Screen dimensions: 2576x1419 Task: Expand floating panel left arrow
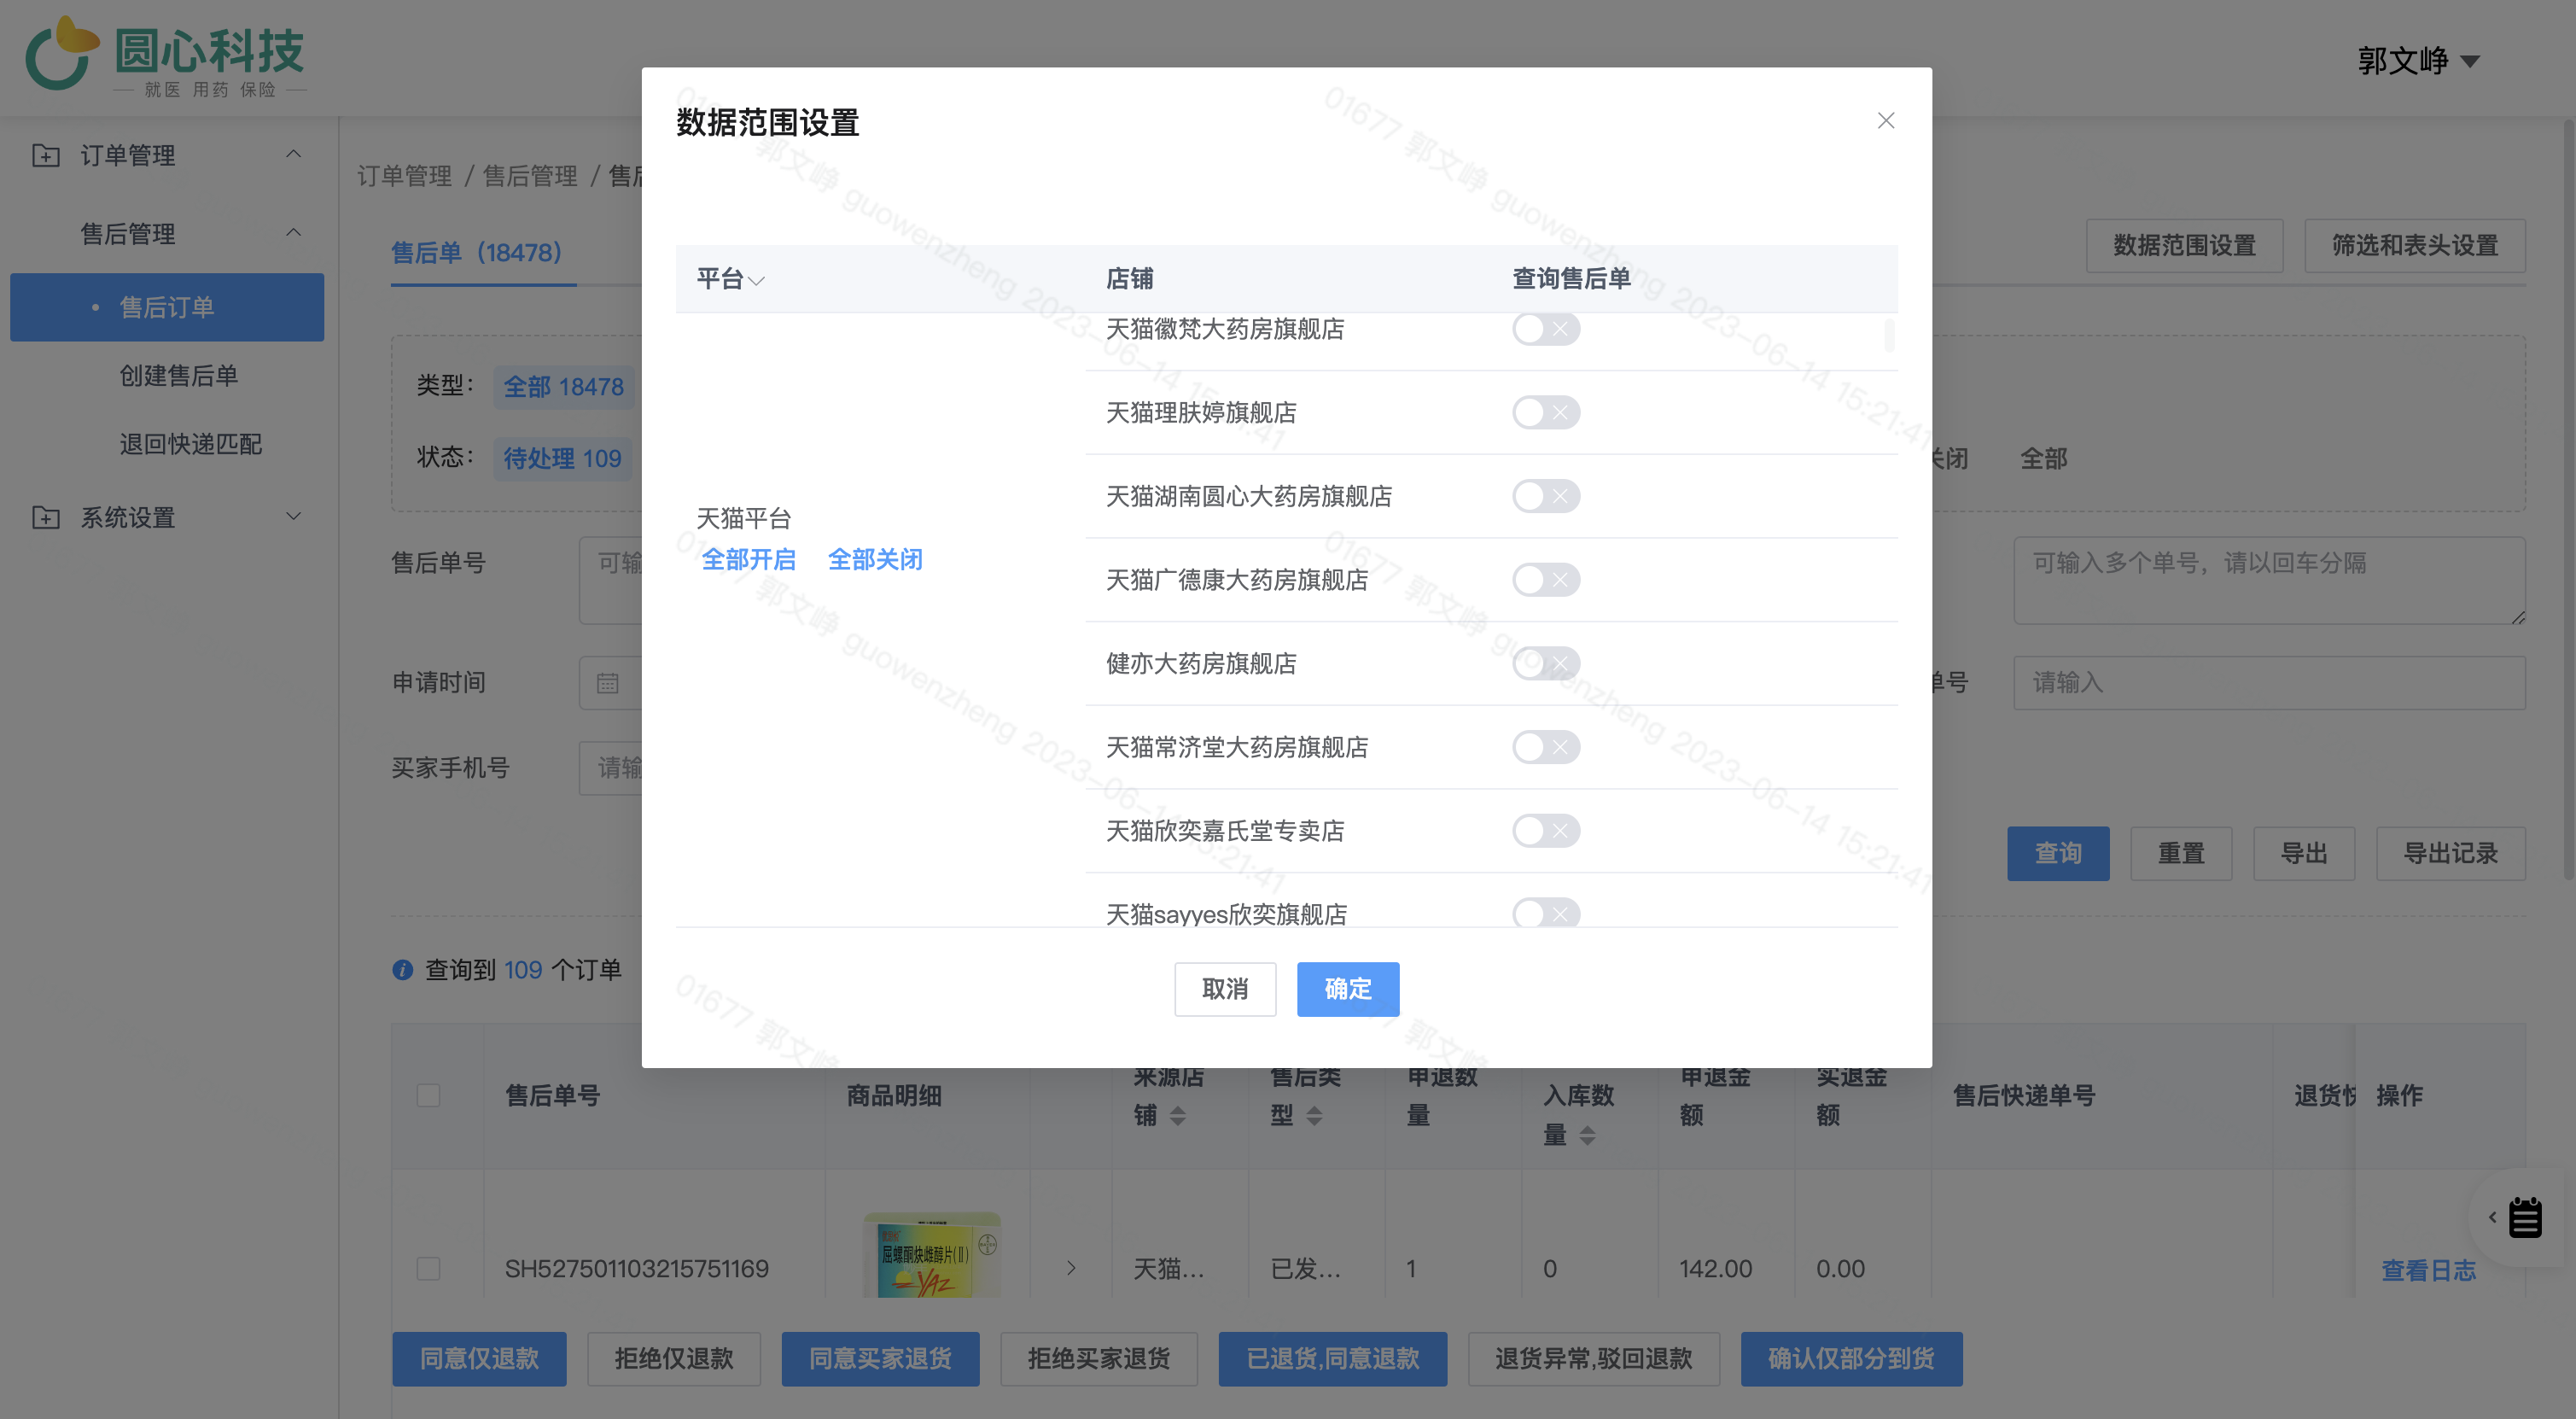pos(2492,1218)
